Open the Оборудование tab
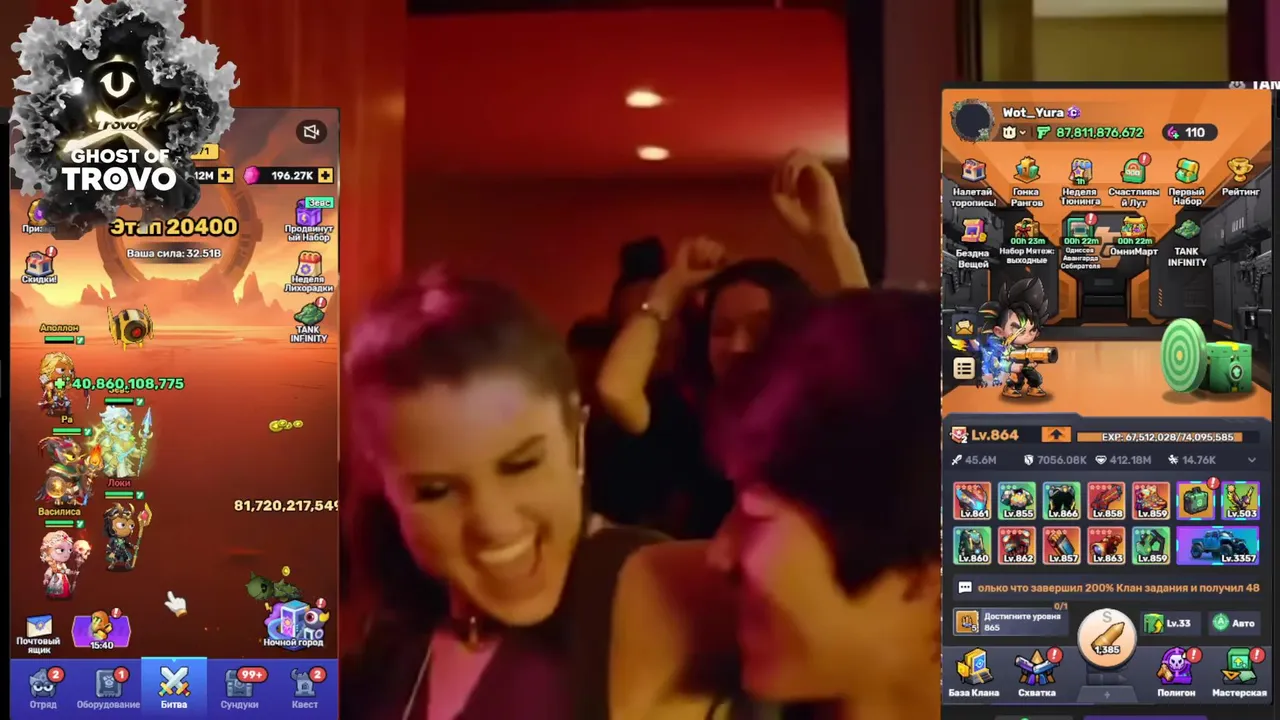Screen dimensions: 1280x720 click(108, 688)
